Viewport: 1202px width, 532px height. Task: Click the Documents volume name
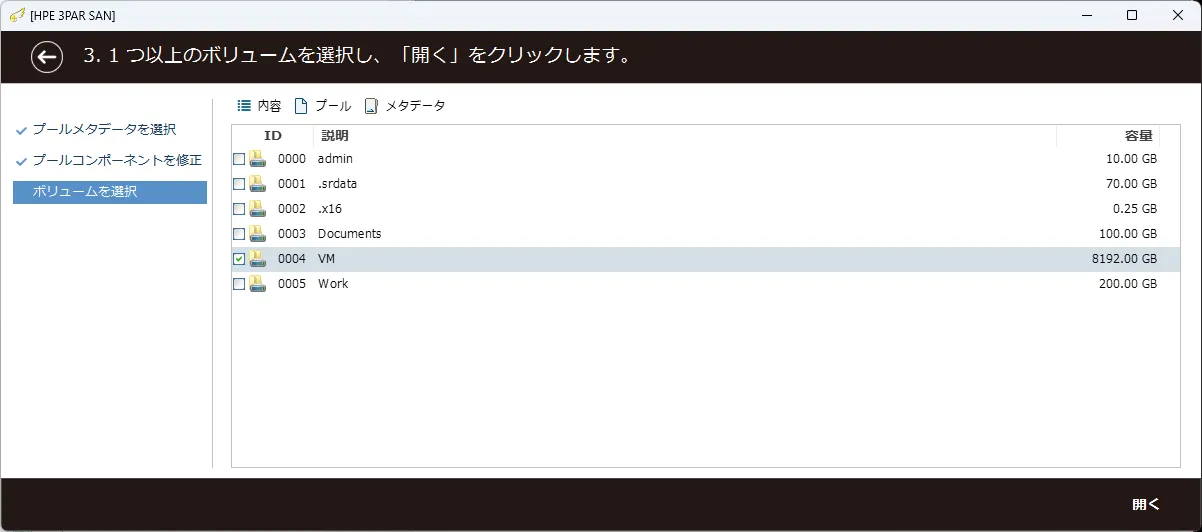click(x=350, y=234)
